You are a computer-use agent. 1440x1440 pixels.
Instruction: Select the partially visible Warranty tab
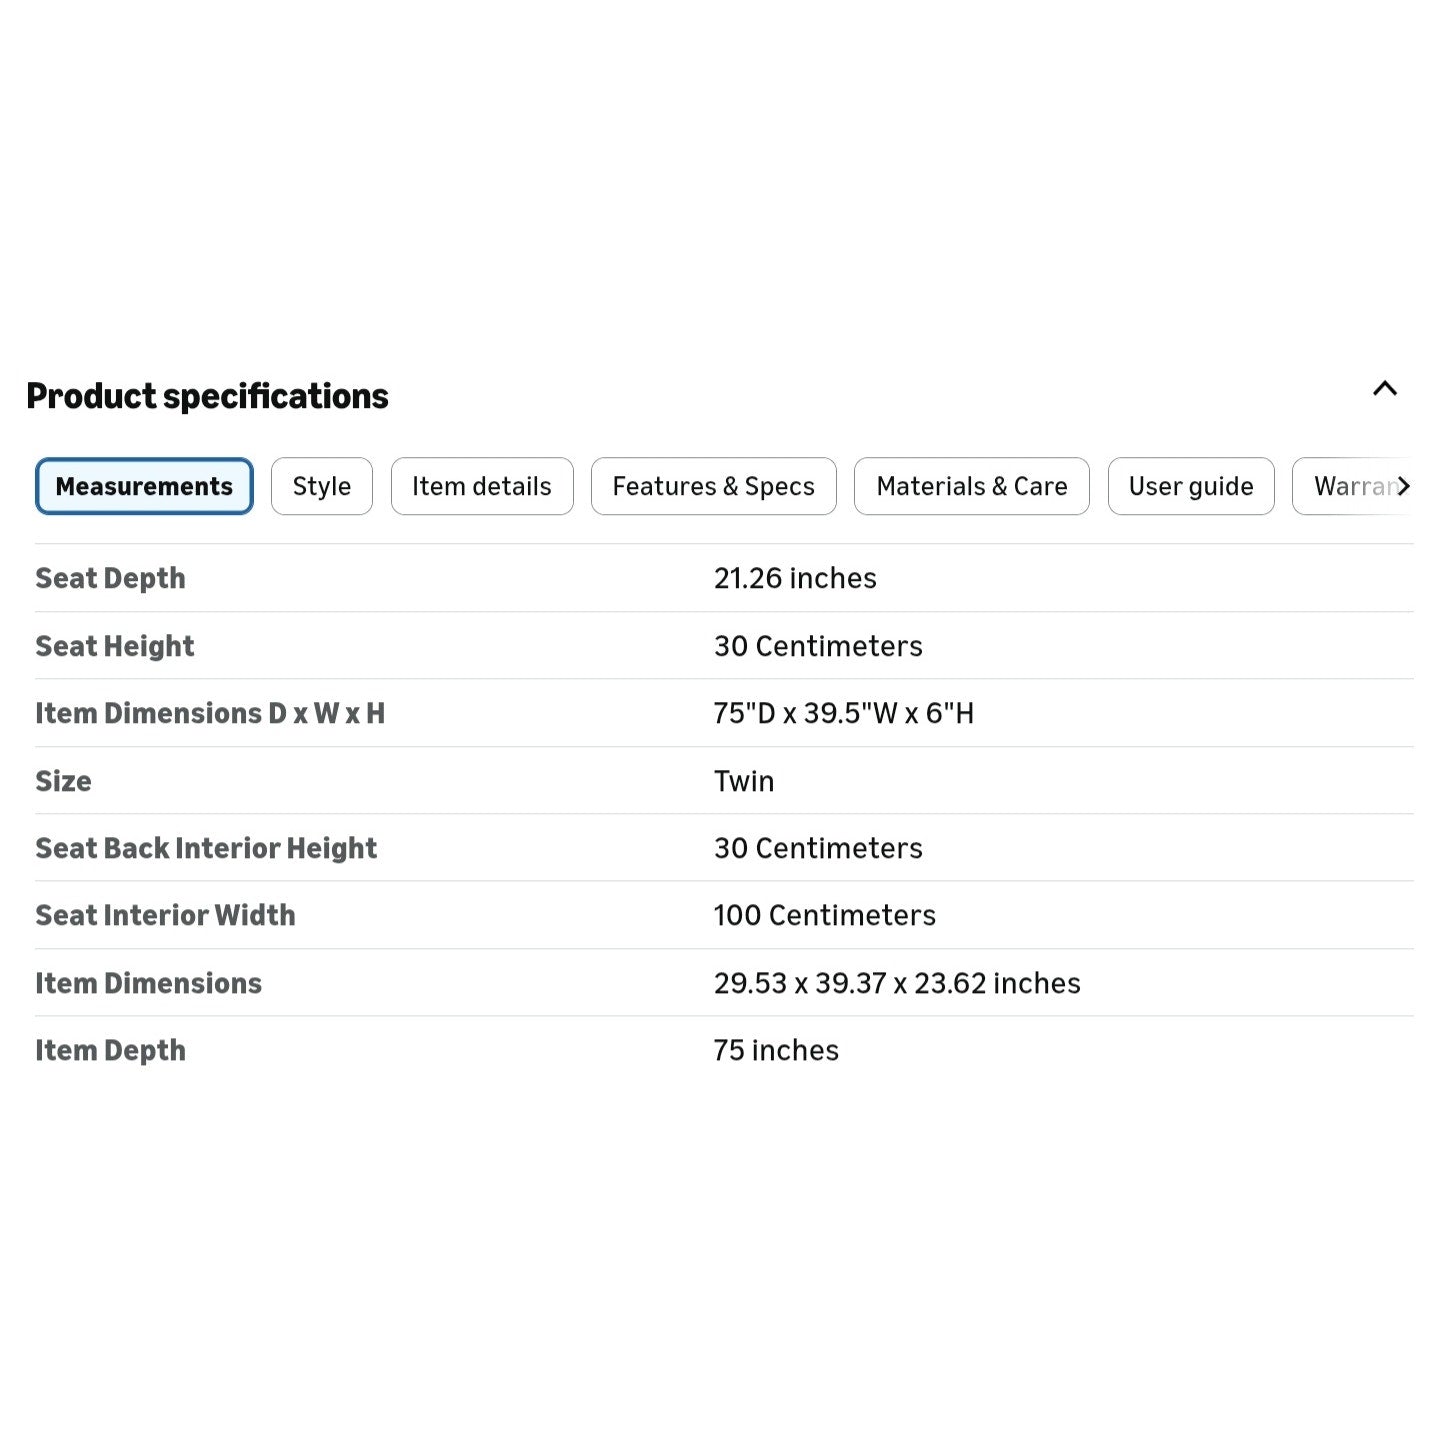[x=1350, y=486]
